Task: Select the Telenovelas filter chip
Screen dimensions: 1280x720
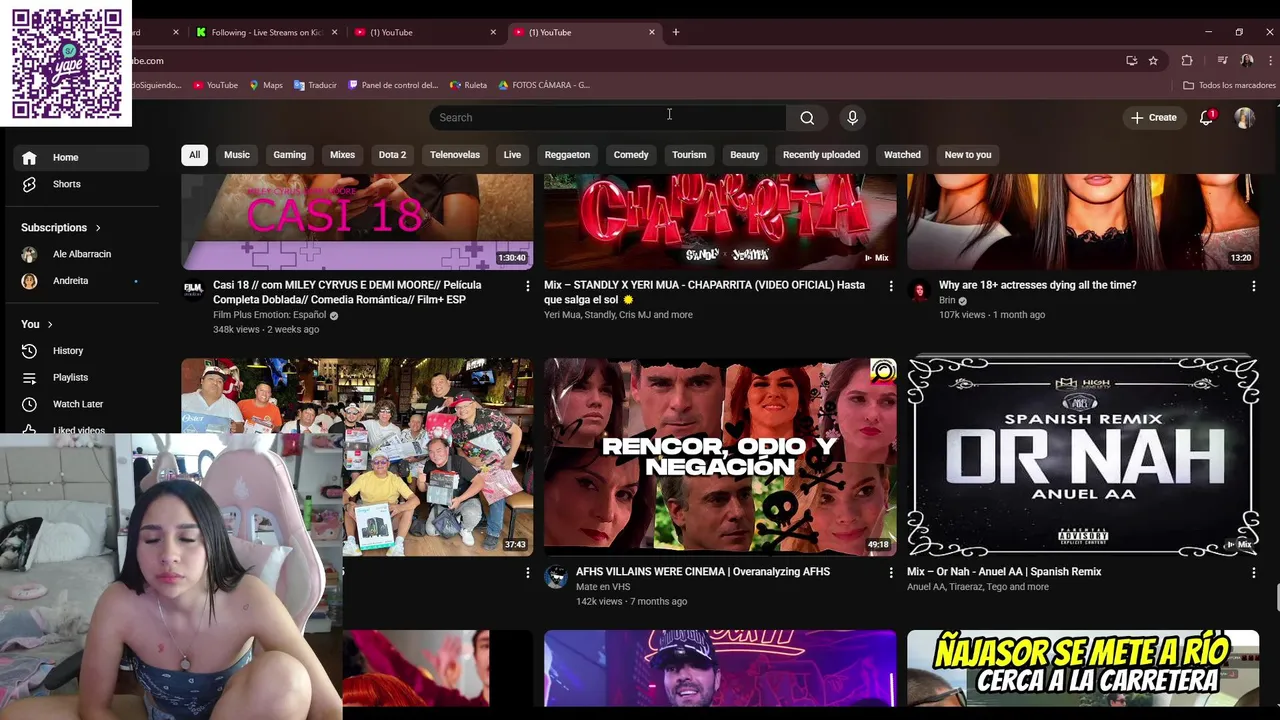Action: 455,155
